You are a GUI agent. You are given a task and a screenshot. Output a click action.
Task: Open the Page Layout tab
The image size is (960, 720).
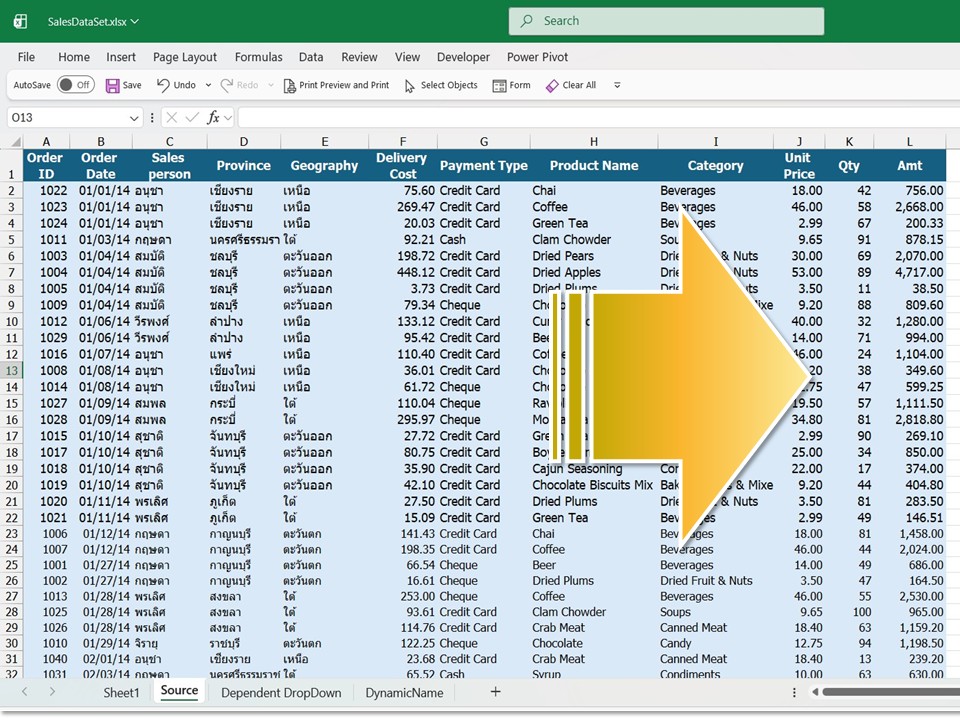185,57
